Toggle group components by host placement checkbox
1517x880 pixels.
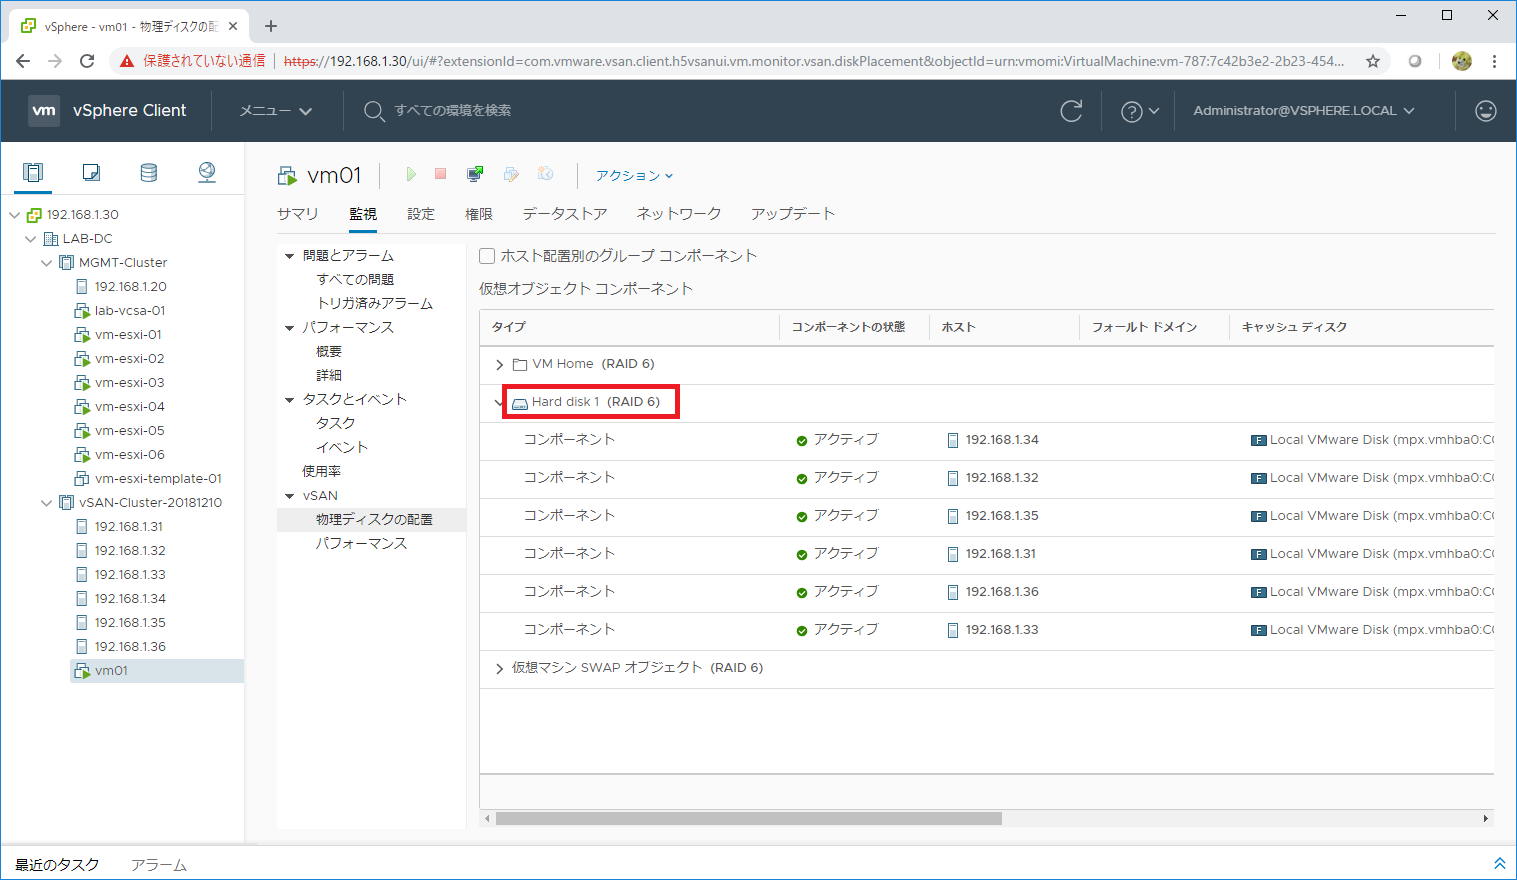coord(487,256)
